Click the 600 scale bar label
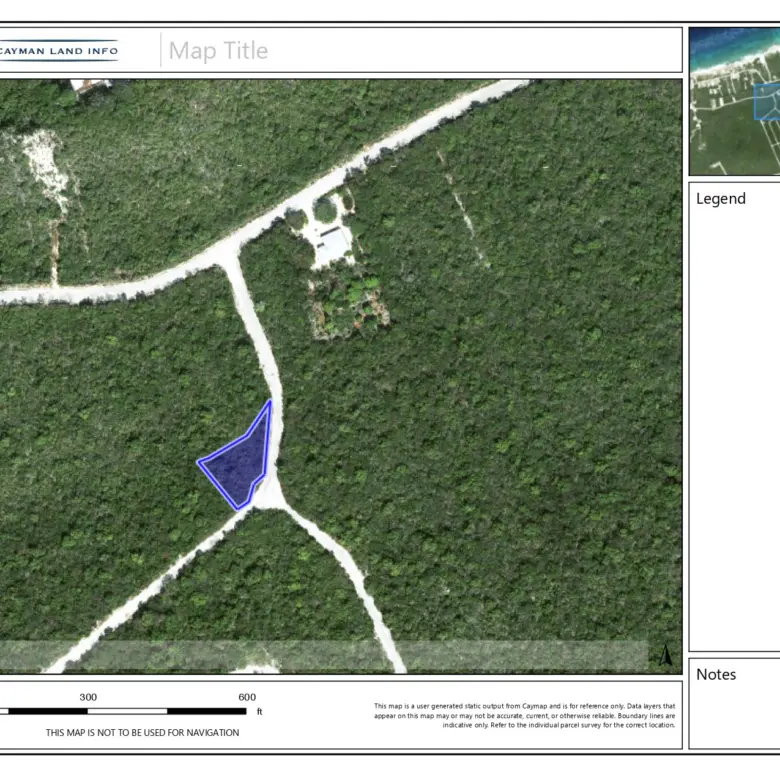780x780 pixels. pyautogui.click(x=247, y=697)
